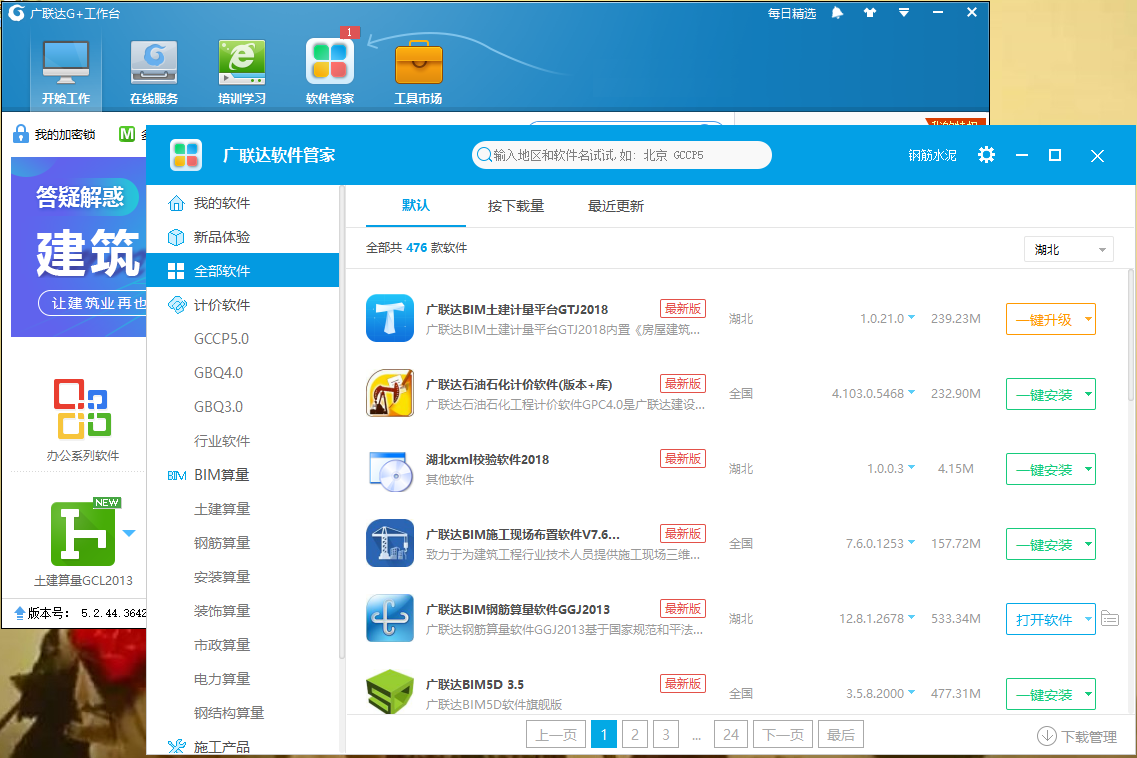The image size is (1137, 758).
Task: Open the G+ title bar dropdown menu arrow
Action: pos(904,12)
